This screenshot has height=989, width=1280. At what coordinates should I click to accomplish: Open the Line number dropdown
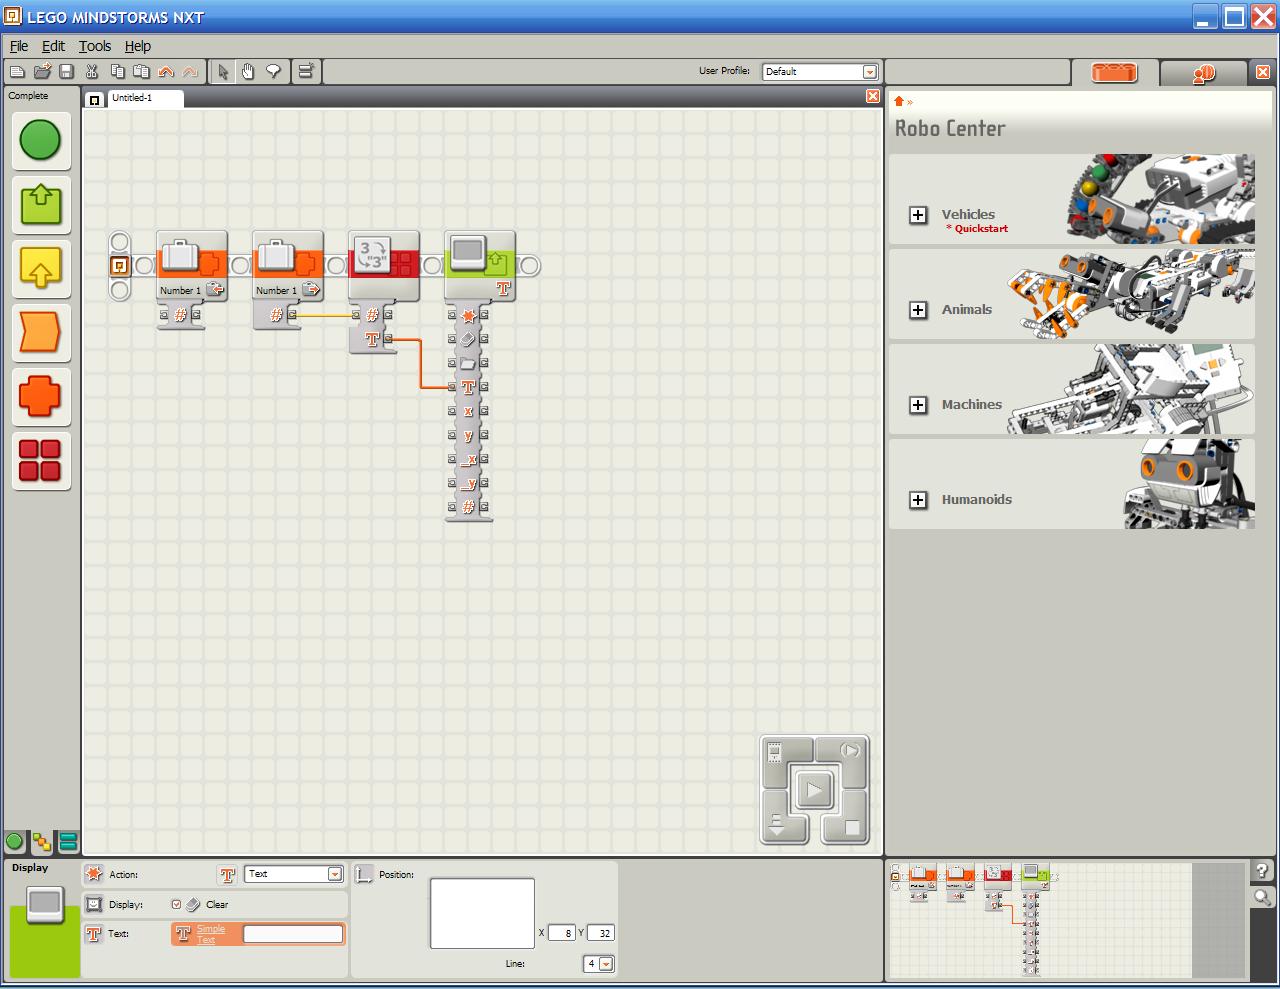[x=606, y=964]
